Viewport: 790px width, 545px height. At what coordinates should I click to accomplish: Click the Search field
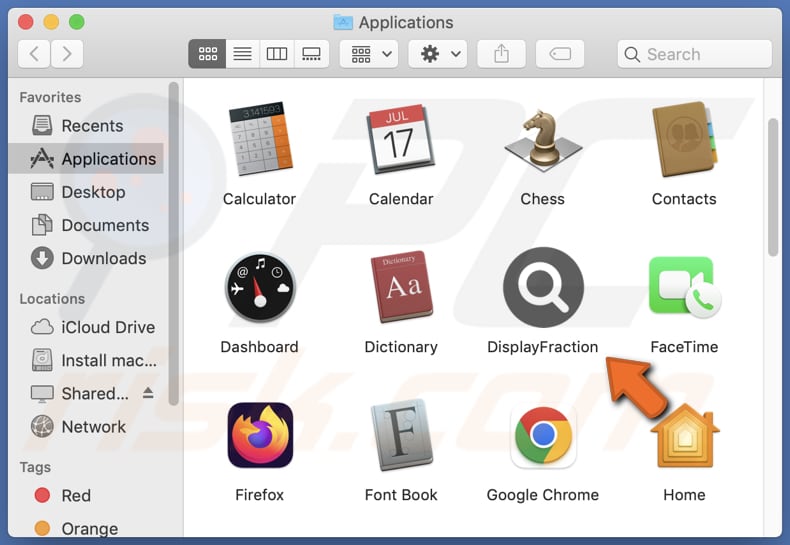click(695, 54)
